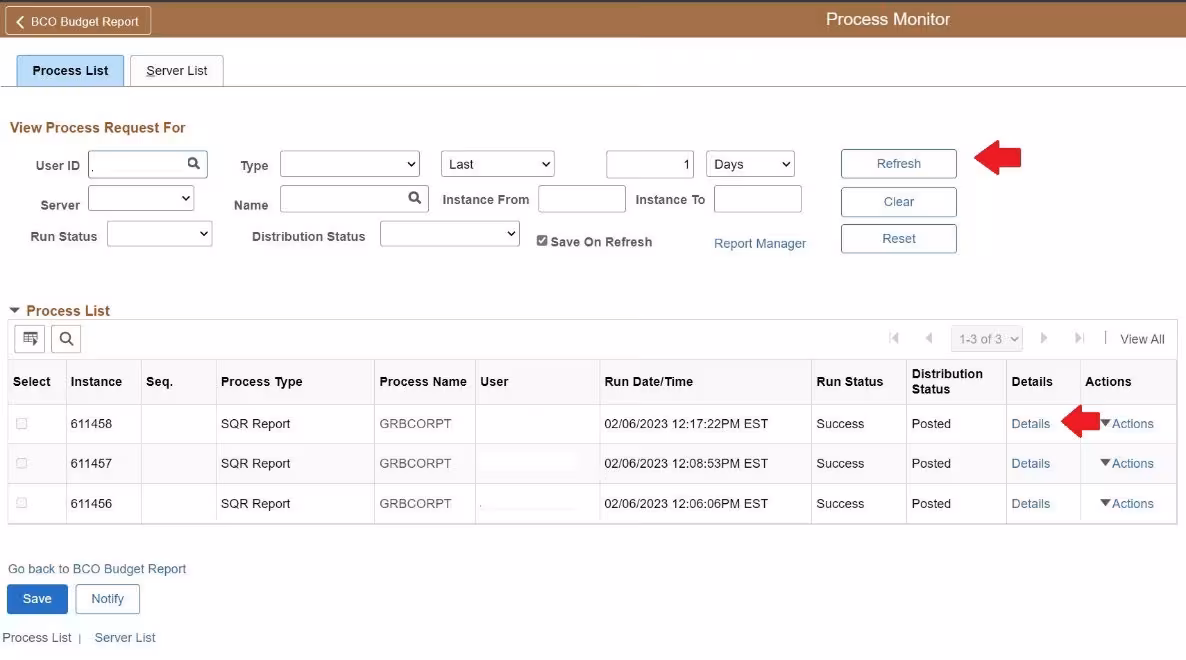Viewport: 1186px width, 660px height.
Task: Open User ID lookup magnifier icon
Action: tap(194, 163)
